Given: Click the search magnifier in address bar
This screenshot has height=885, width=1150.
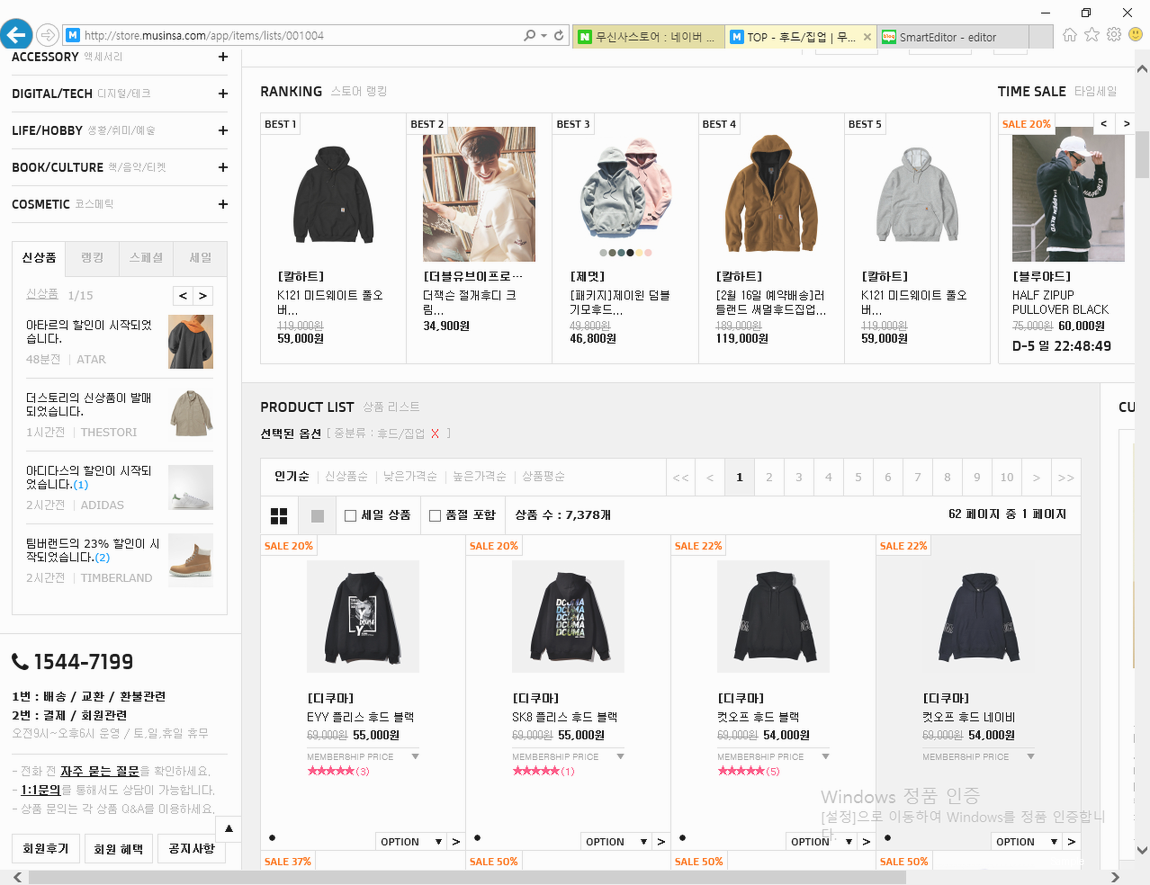Looking at the screenshot, I should coord(530,35).
